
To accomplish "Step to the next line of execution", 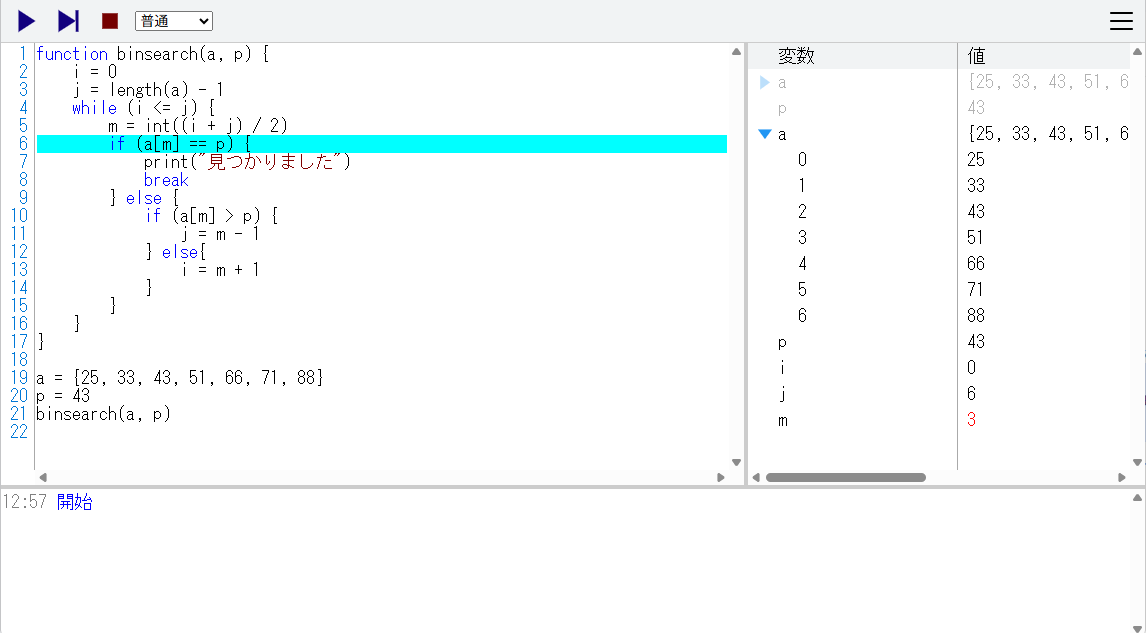I will tap(68, 21).
